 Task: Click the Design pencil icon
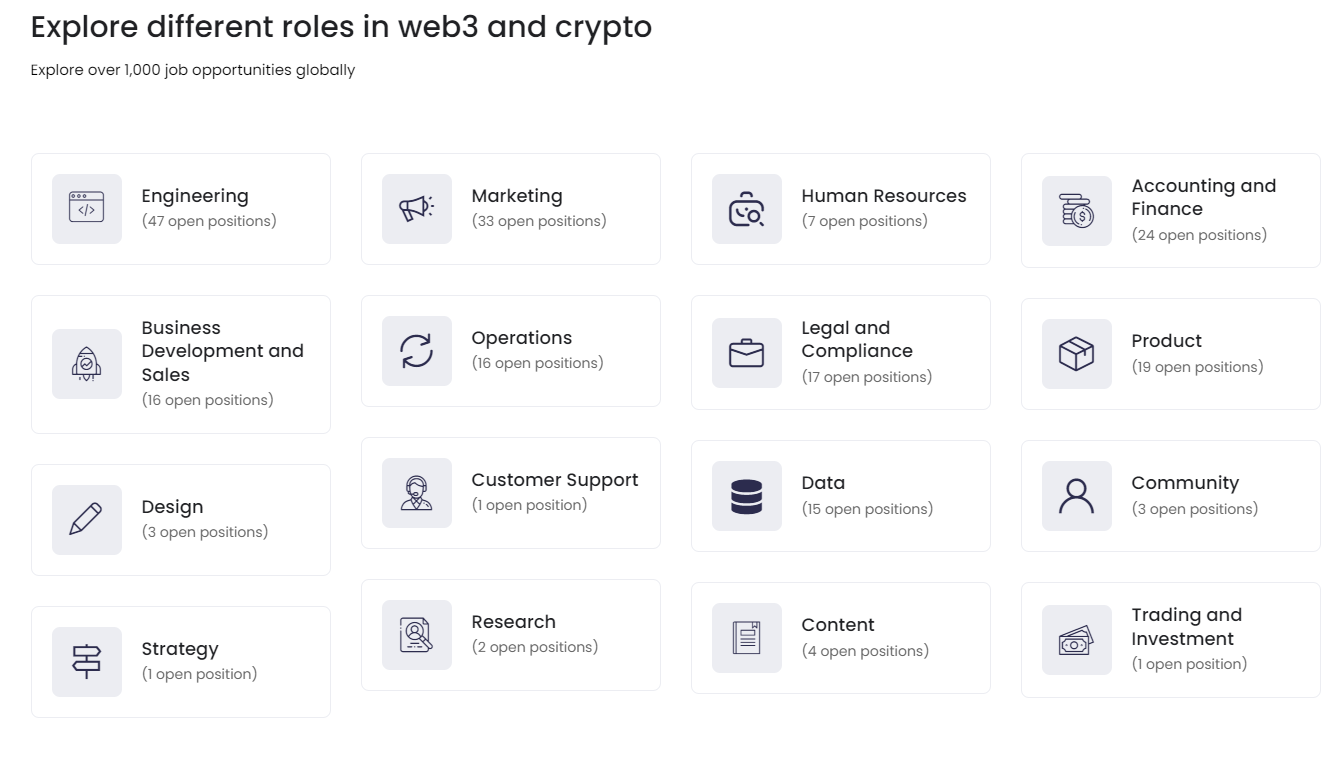[x=86, y=519]
